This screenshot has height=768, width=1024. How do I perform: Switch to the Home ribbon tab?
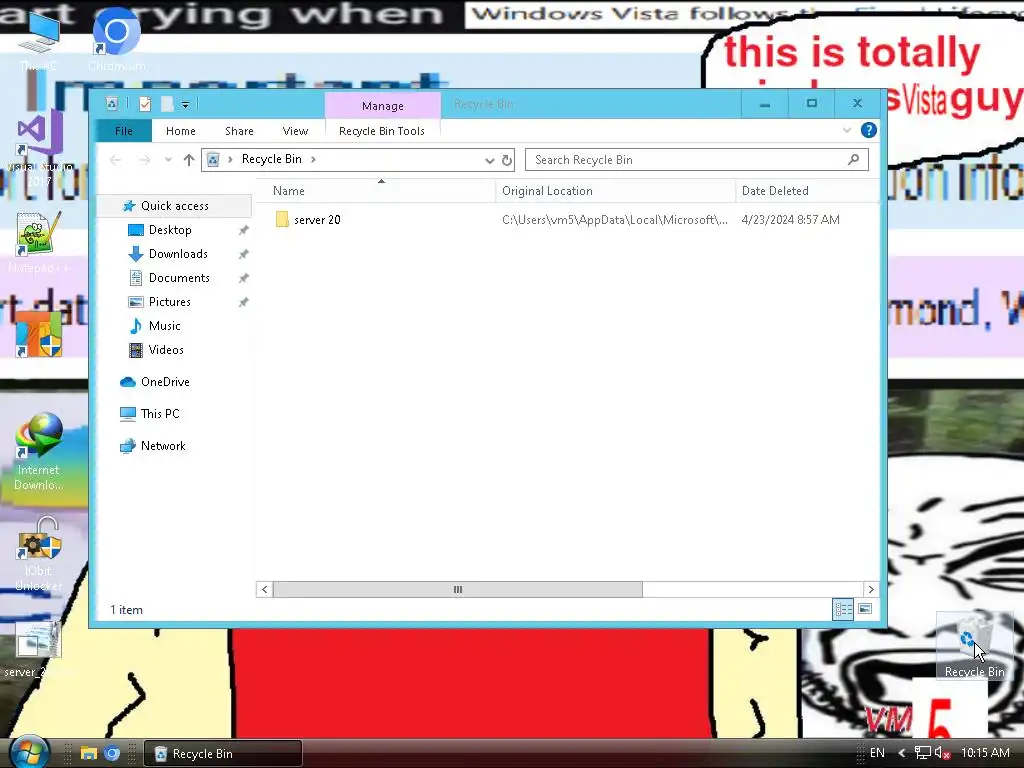[x=181, y=131]
